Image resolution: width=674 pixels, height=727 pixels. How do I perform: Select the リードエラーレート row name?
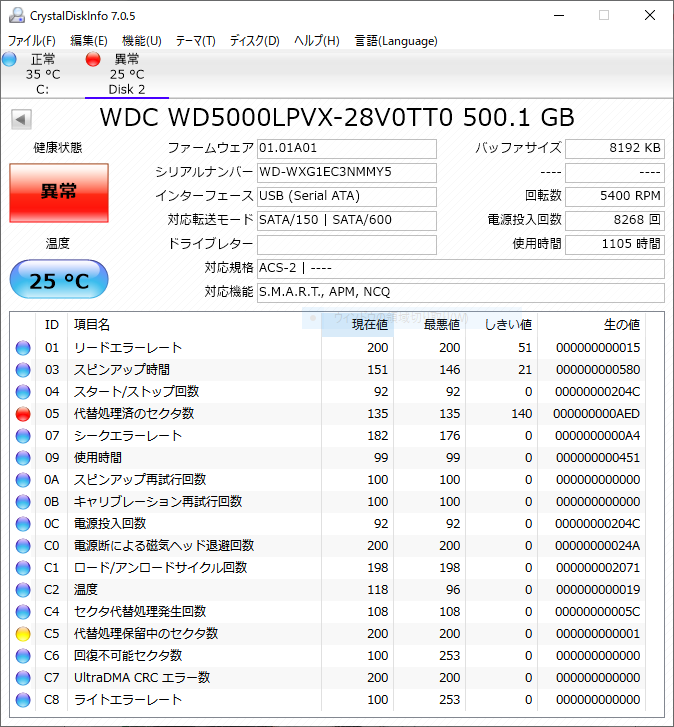pos(128,348)
